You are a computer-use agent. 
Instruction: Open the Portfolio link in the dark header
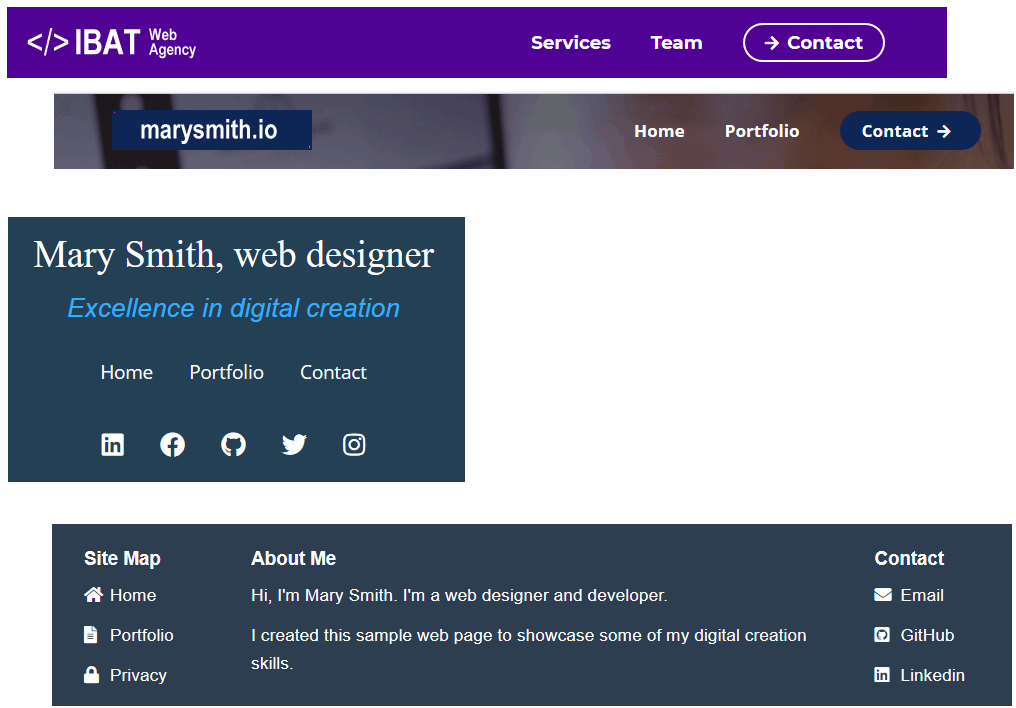click(x=762, y=131)
